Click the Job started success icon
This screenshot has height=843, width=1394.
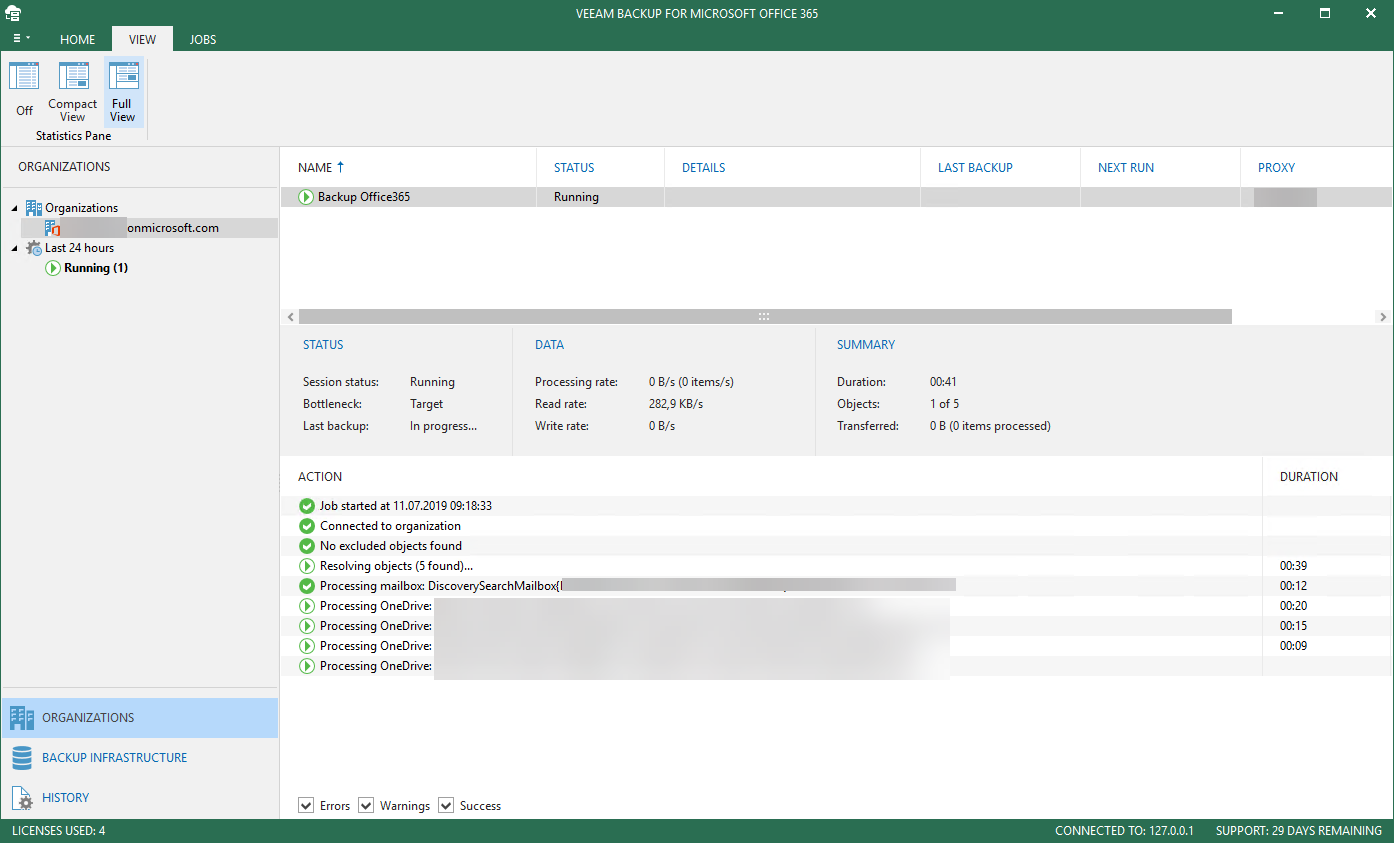(307, 506)
